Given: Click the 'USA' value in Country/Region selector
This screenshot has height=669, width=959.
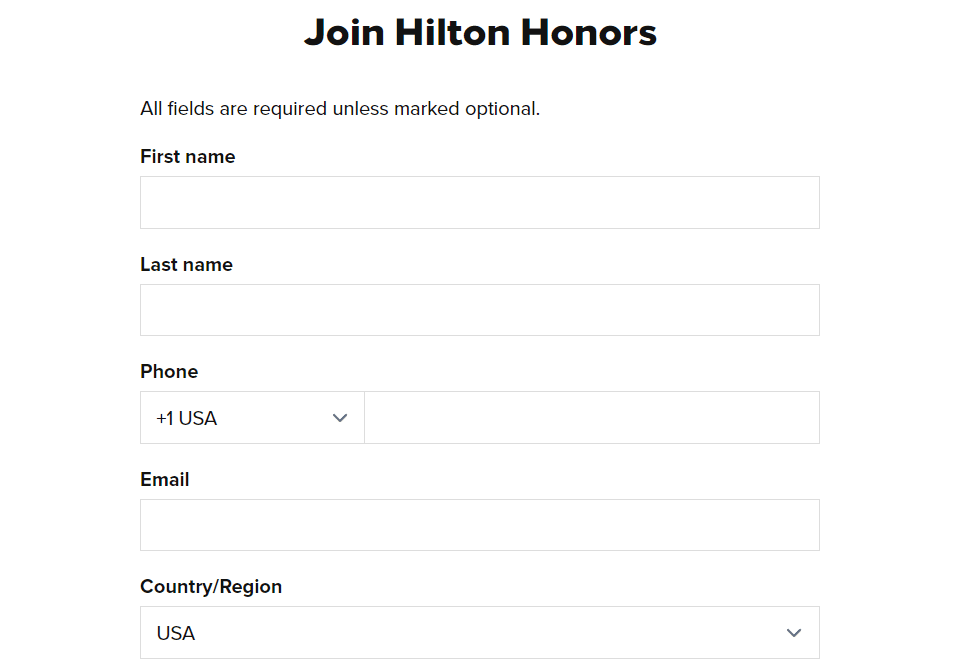Looking at the screenshot, I should 176,633.
